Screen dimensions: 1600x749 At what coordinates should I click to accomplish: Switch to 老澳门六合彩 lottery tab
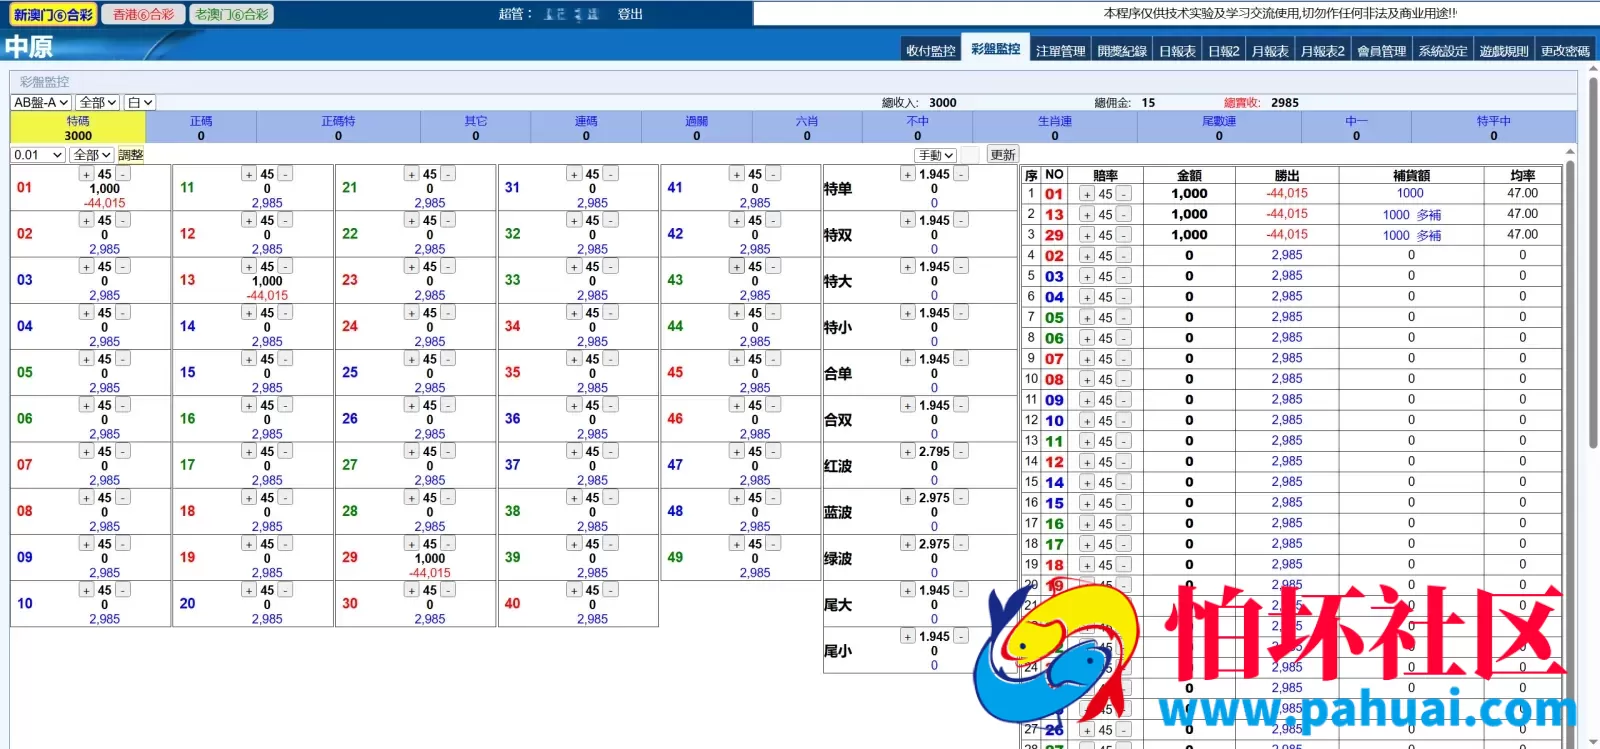click(231, 14)
